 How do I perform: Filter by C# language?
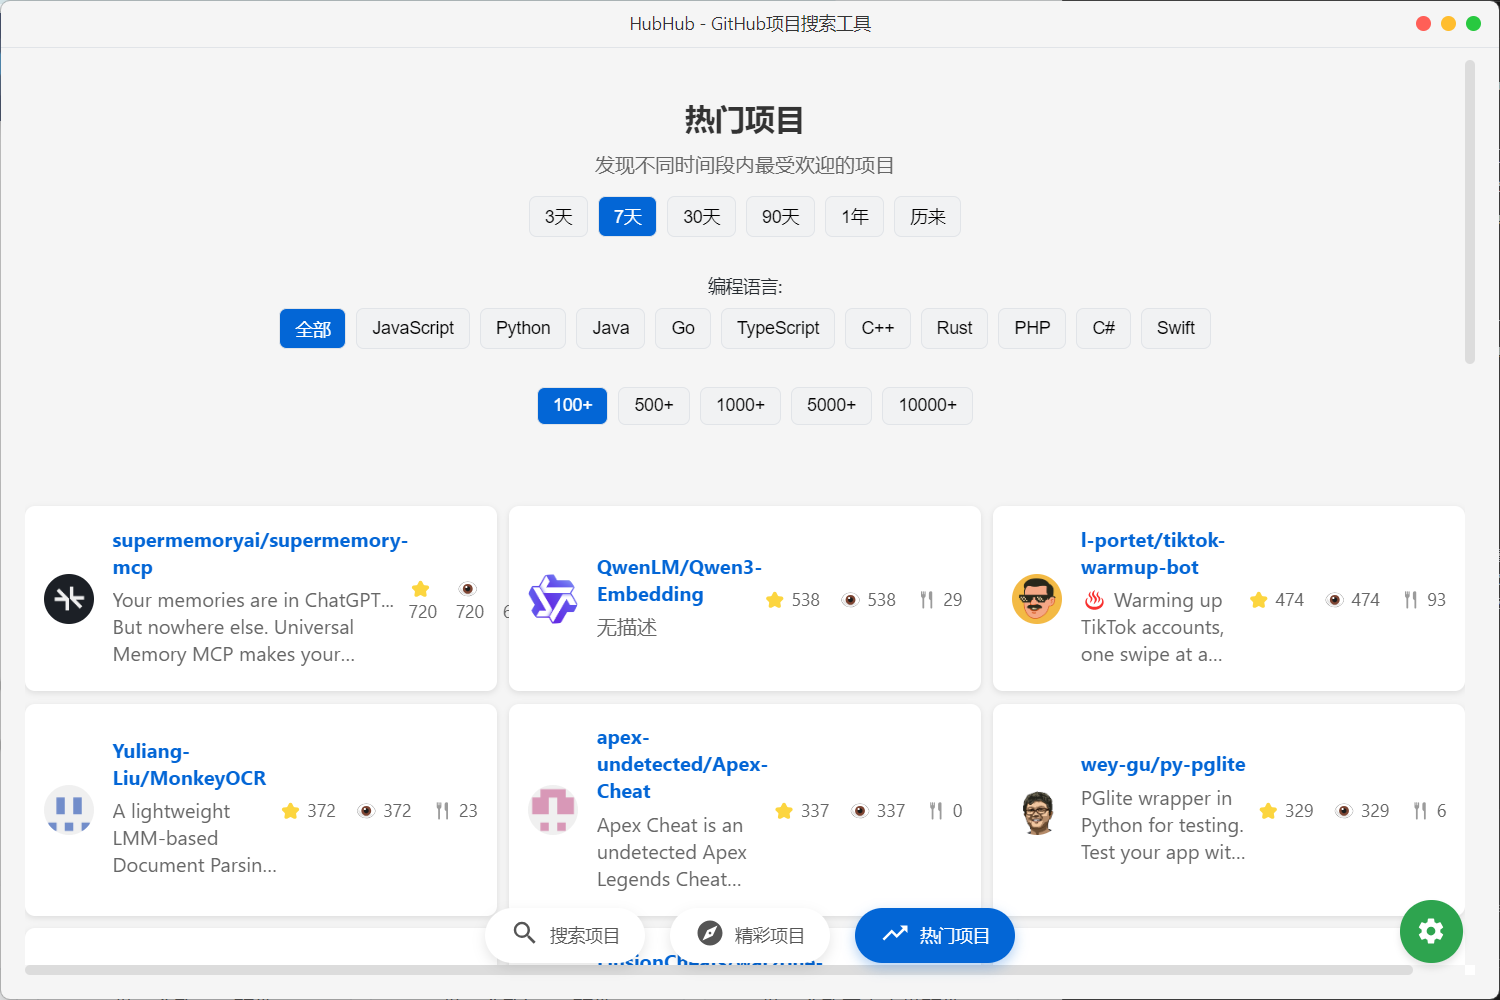[x=1103, y=329]
